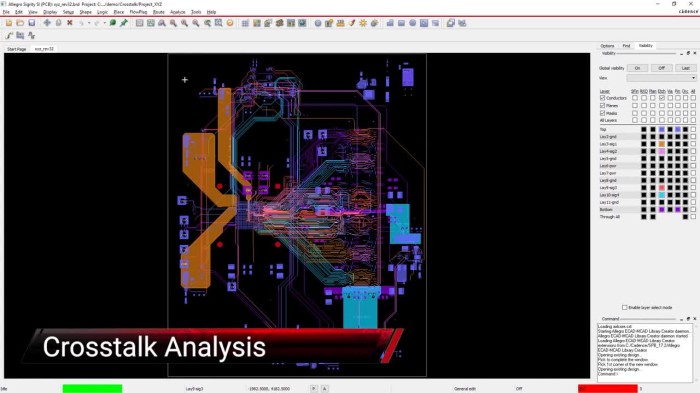The height and width of the screenshot is (393, 700).
Task: Click the Global visibility Last button
Action: coord(685,68)
